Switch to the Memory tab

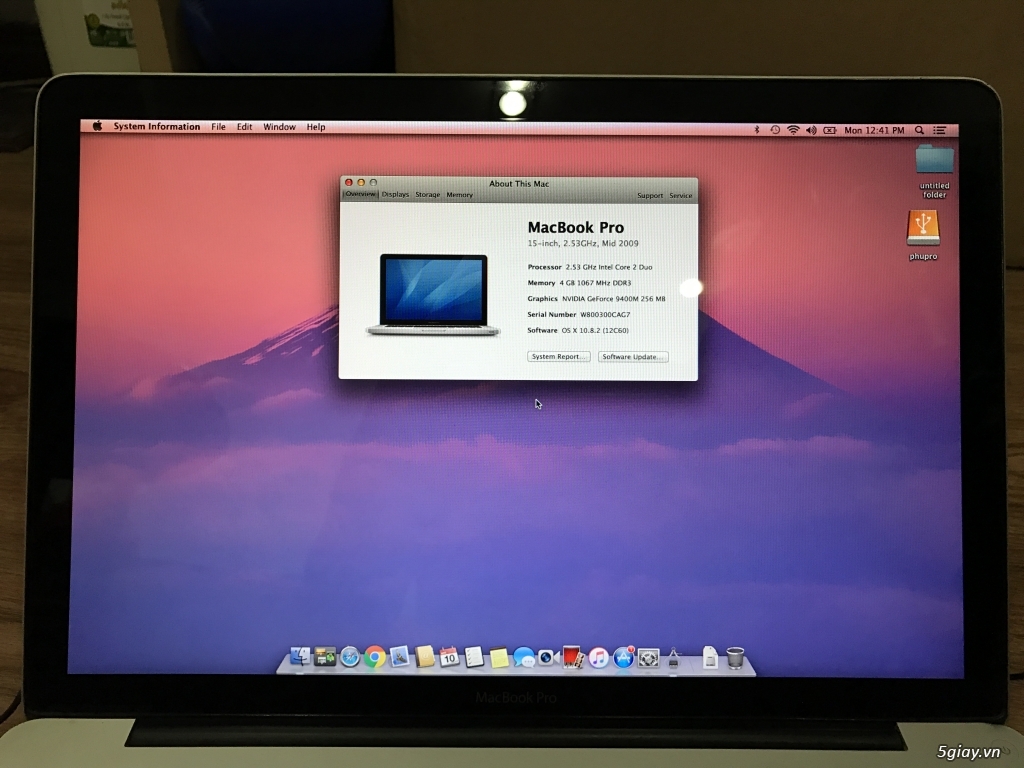[x=460, y=195]
